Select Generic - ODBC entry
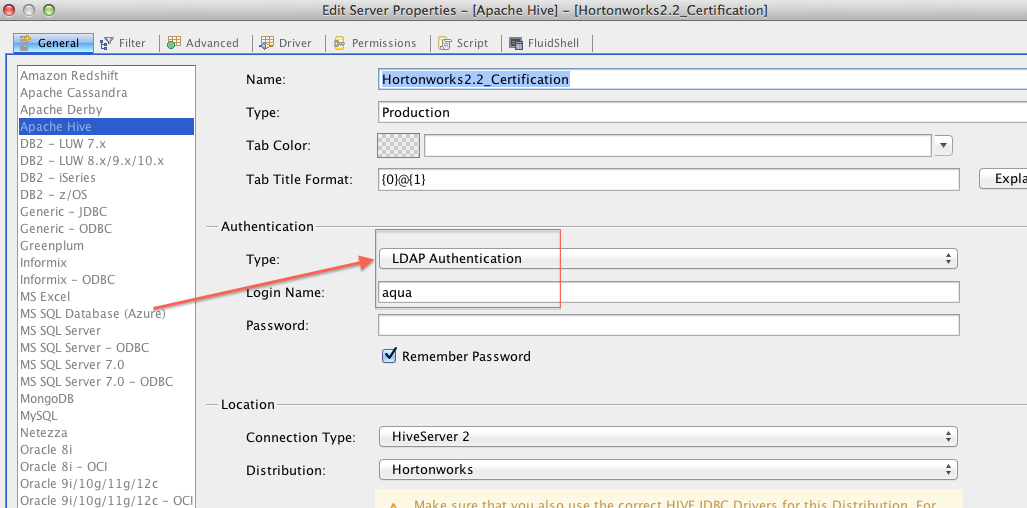Screen dimensions: 1027x508 coord(107,229)
